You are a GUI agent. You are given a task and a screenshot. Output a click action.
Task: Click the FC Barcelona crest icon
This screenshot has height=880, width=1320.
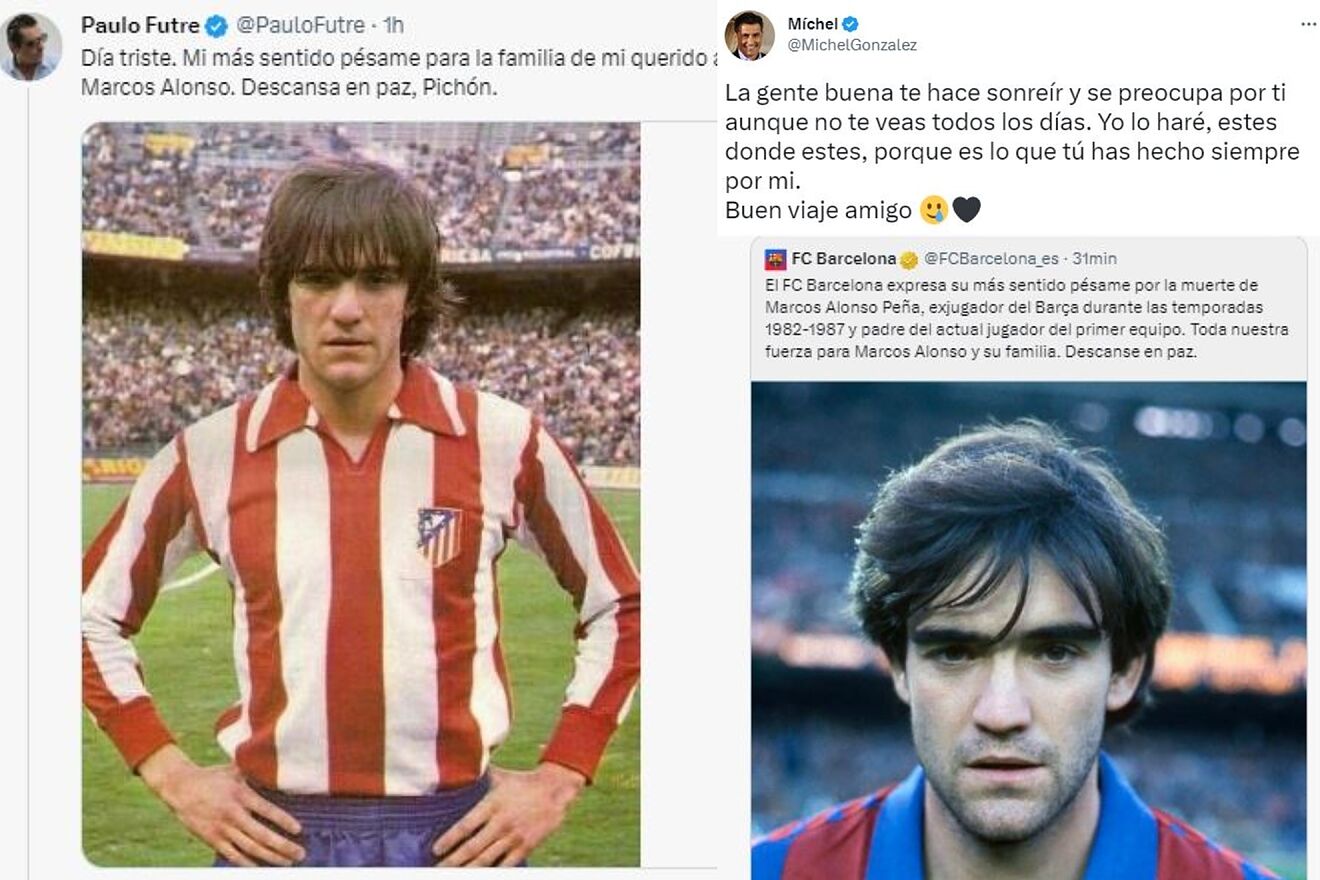(775, 260)
